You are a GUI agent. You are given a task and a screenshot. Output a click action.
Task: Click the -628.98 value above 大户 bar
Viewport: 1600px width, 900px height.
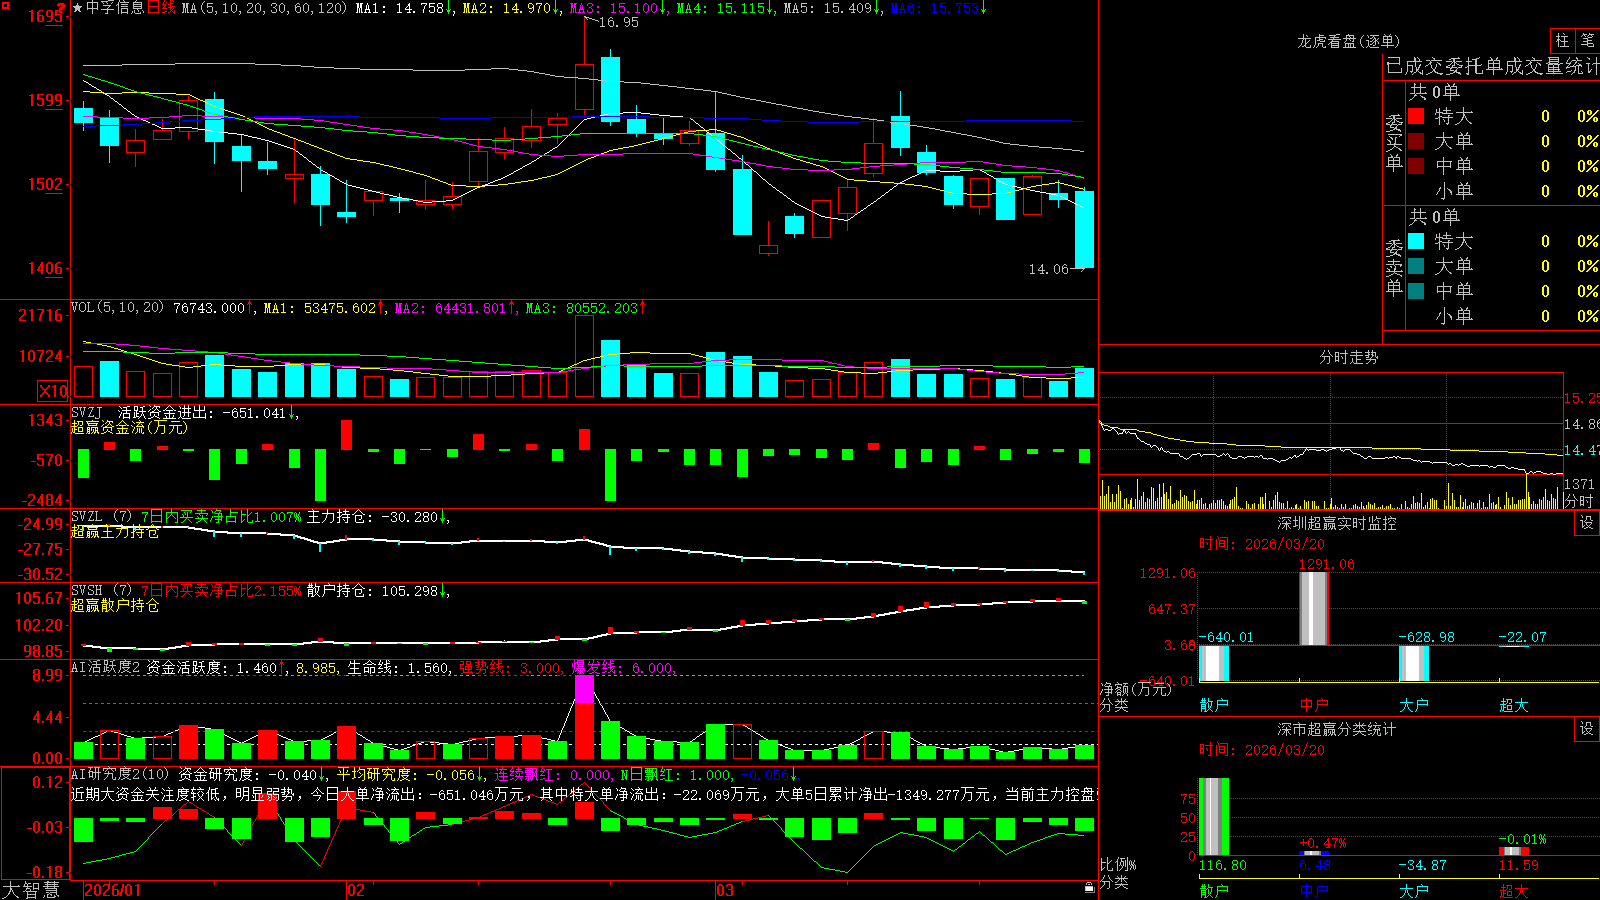(x=1427, y=637)
